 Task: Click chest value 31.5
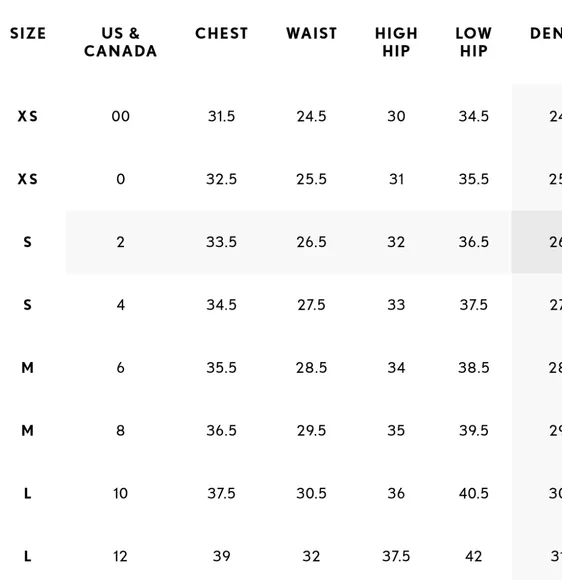point(221,117)
